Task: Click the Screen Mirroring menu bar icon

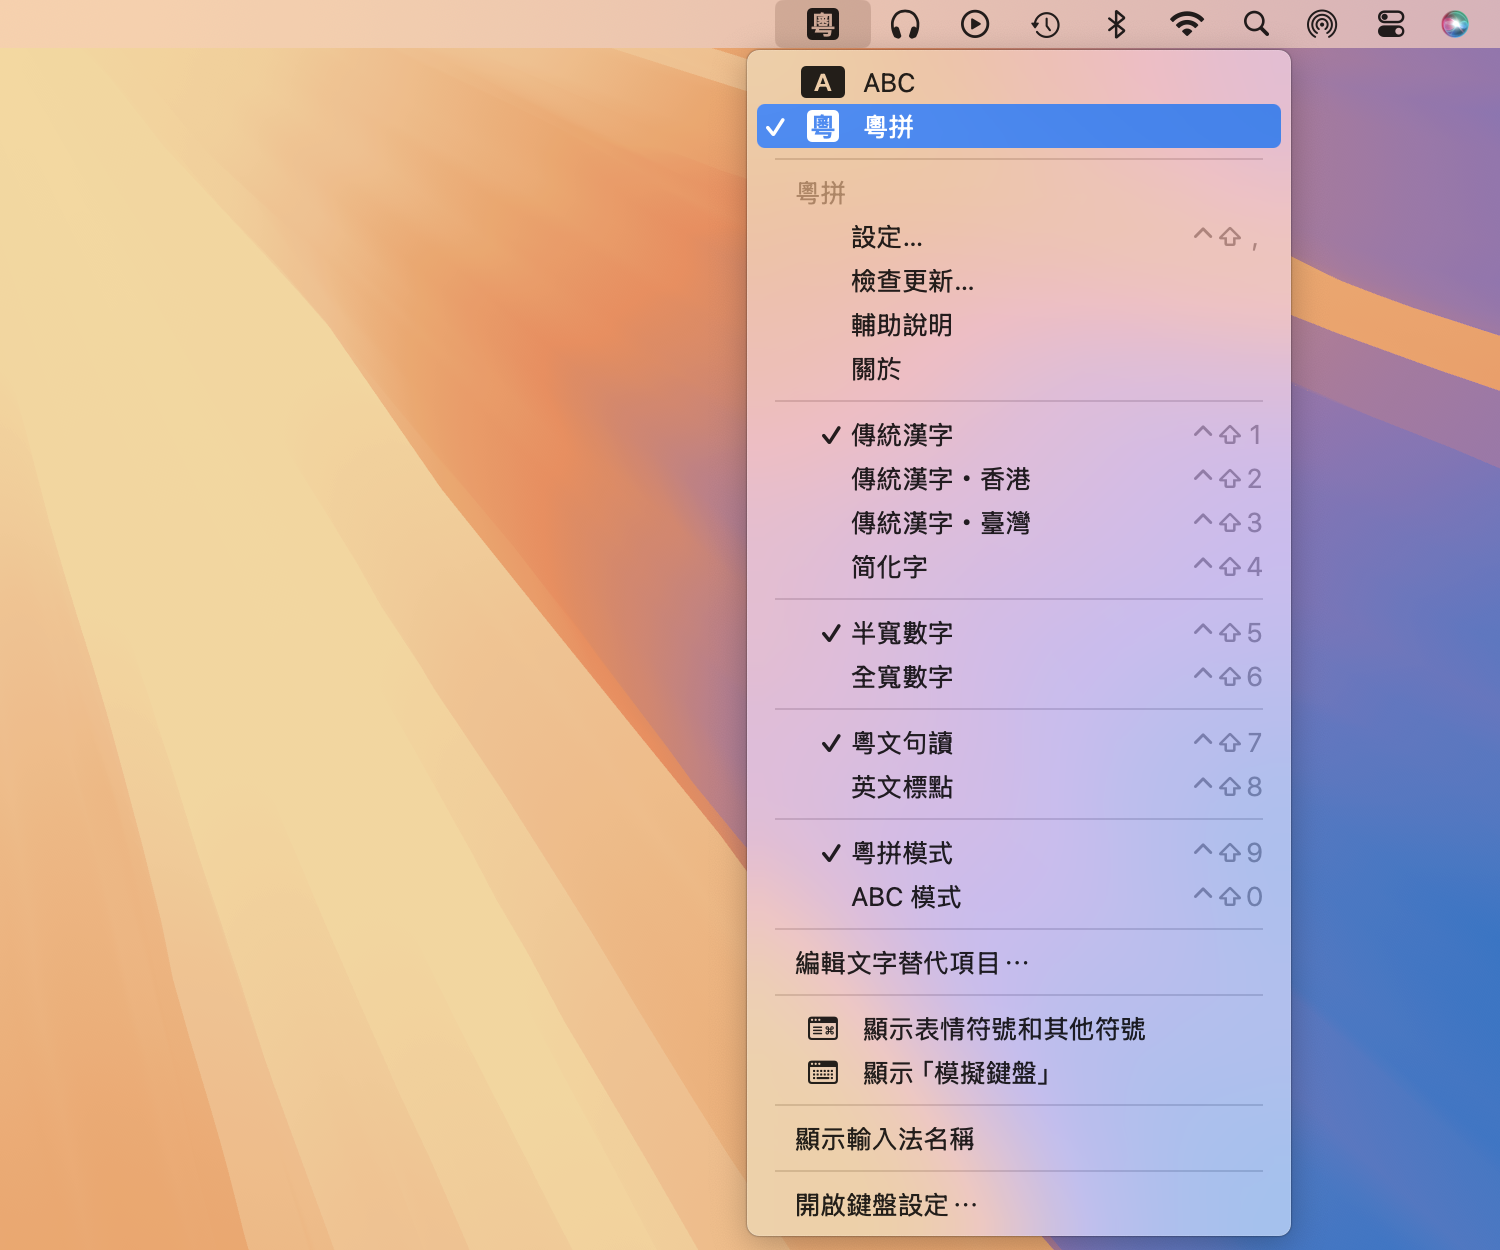Action: (x=1321, y=24)
